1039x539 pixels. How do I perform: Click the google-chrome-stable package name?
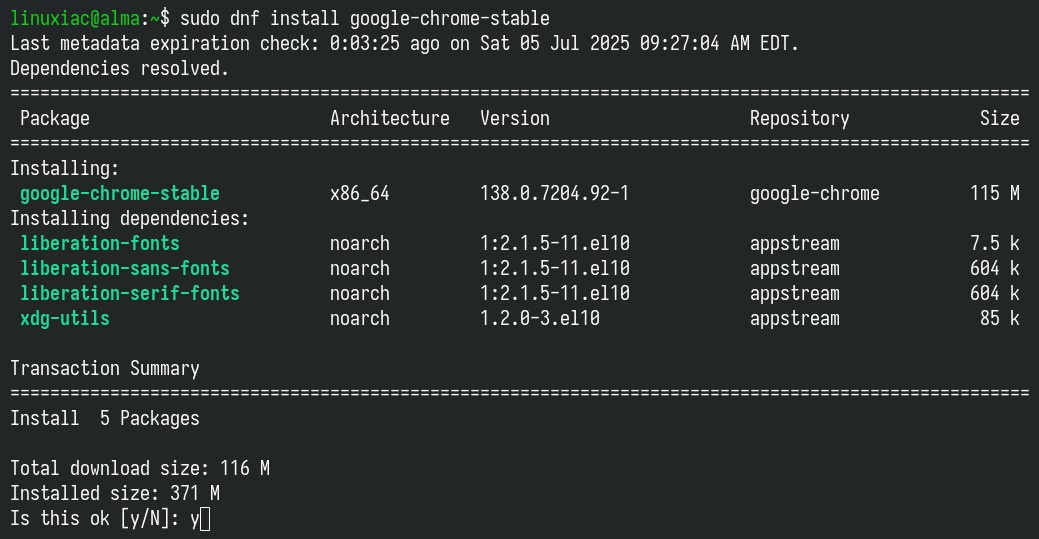coord(120,194)
